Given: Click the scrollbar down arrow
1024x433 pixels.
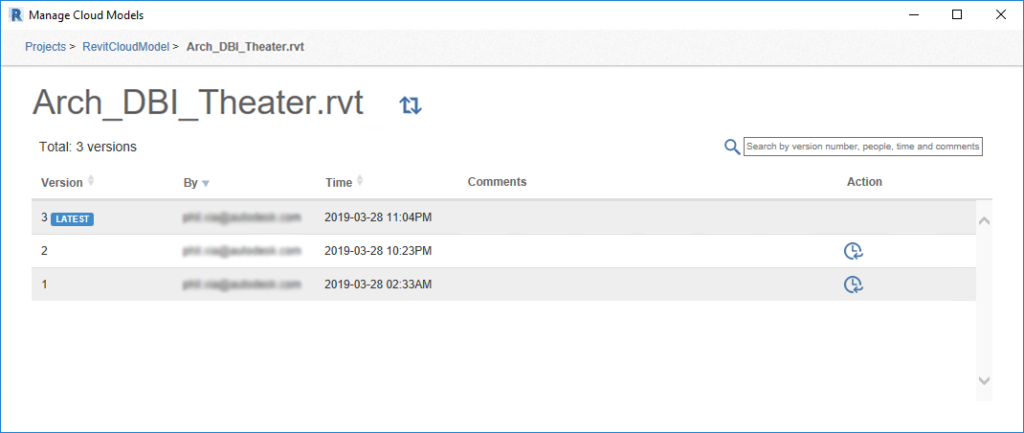Looking at the screenshot, I should click(984, 380).
